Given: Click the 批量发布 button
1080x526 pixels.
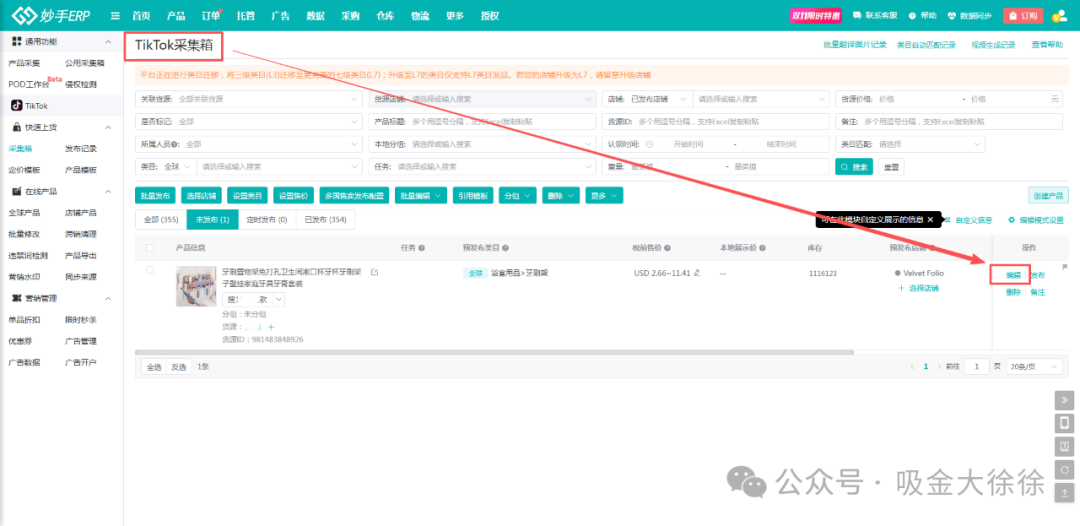Looking at the screenshot, I should pos(156,196).
